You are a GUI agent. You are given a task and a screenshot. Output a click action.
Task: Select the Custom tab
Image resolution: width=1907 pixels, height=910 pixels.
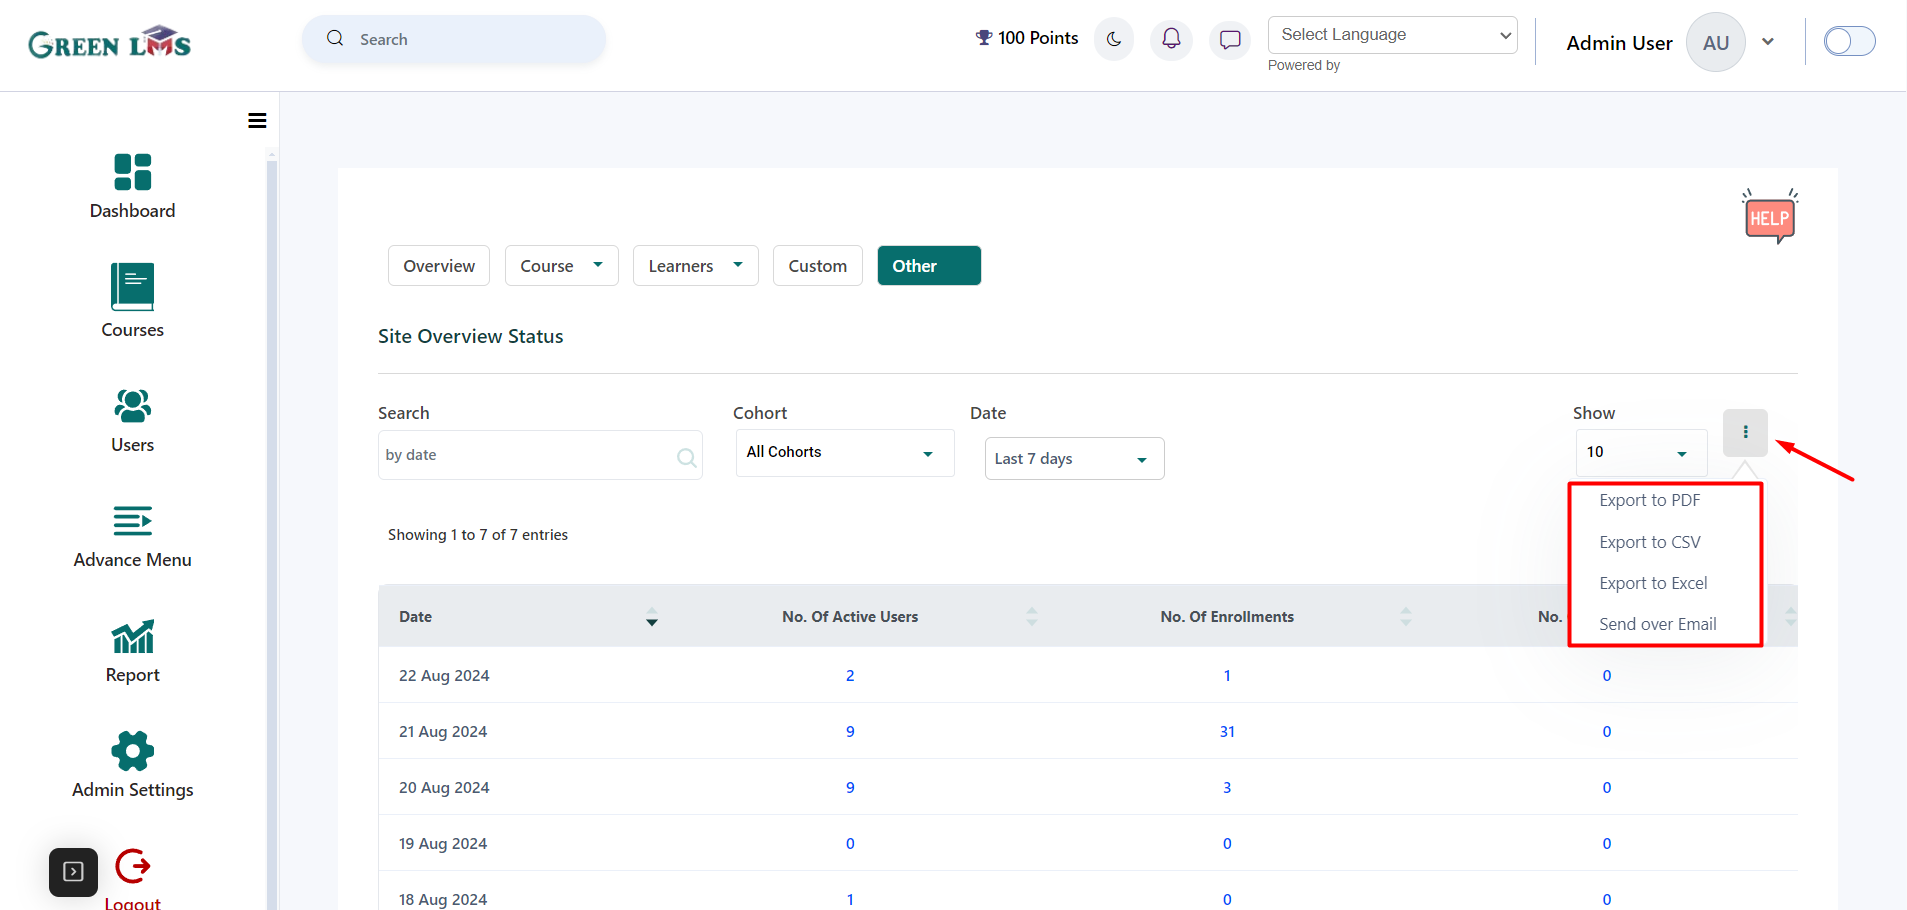click(817, 265)
